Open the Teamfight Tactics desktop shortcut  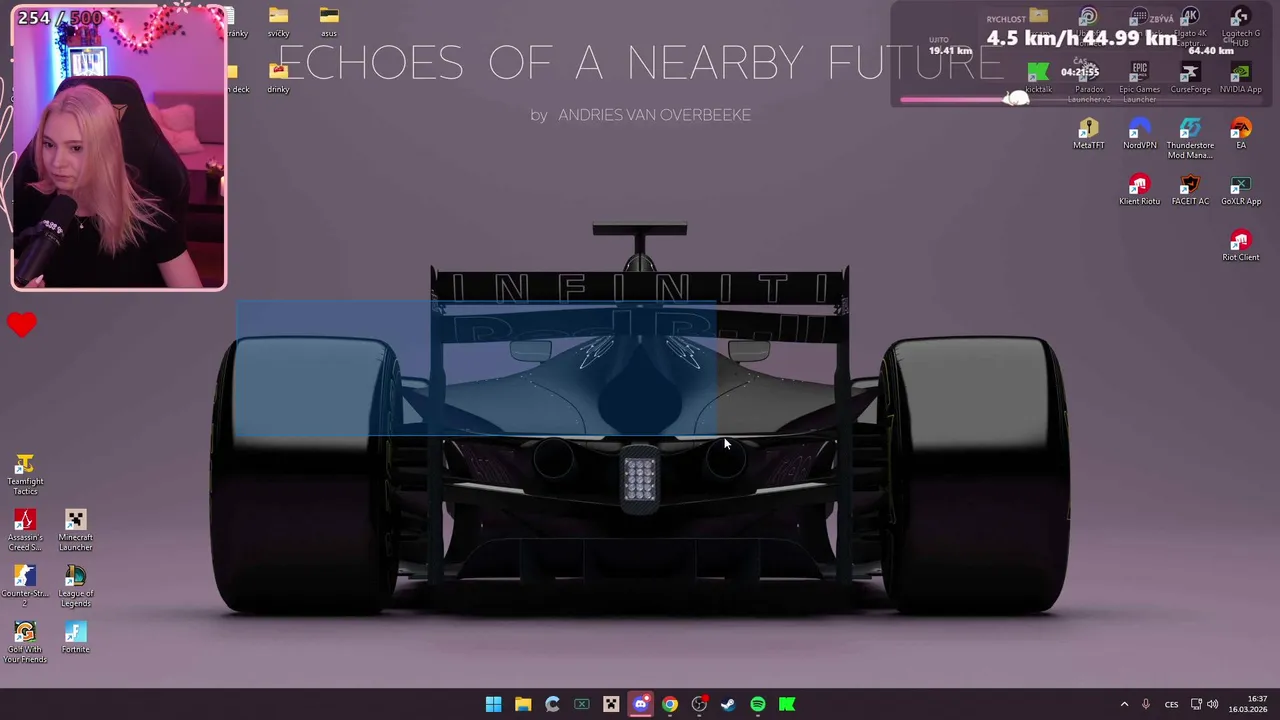25,475
